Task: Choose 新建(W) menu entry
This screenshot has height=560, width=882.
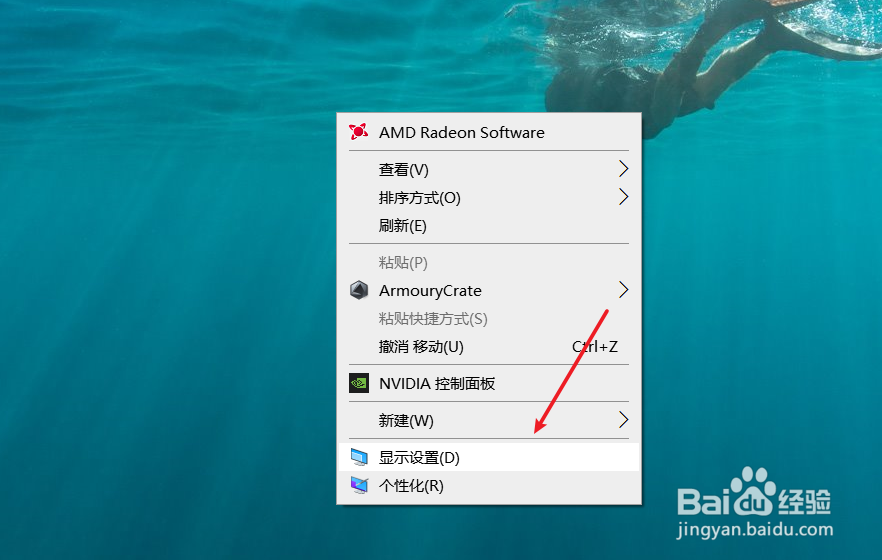Action: [x=488, y=420]
